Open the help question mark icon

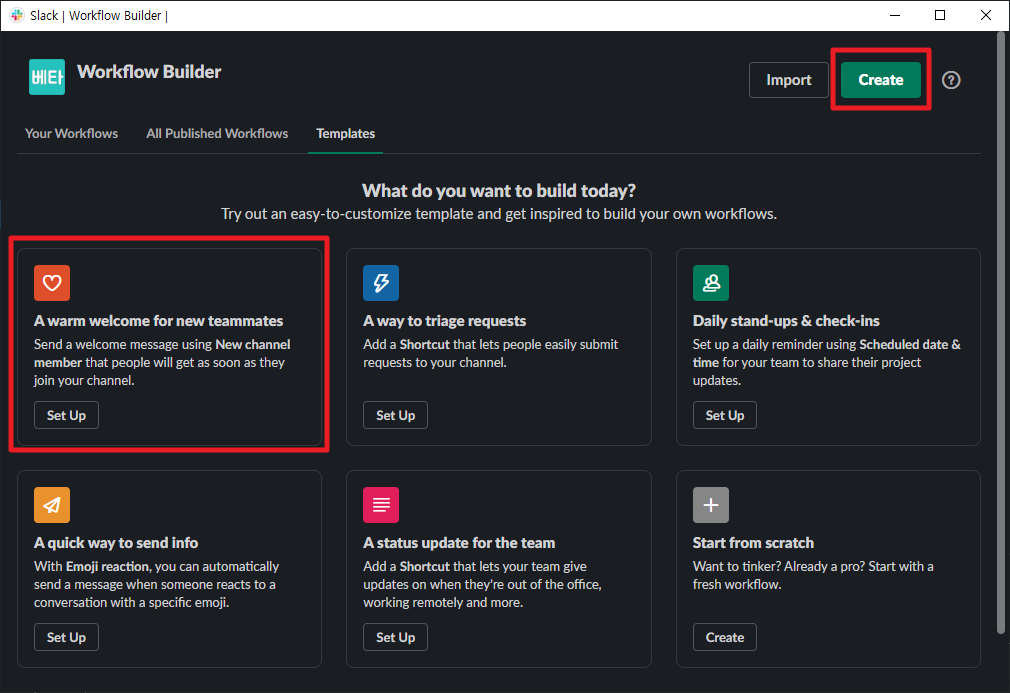(951, 80)
